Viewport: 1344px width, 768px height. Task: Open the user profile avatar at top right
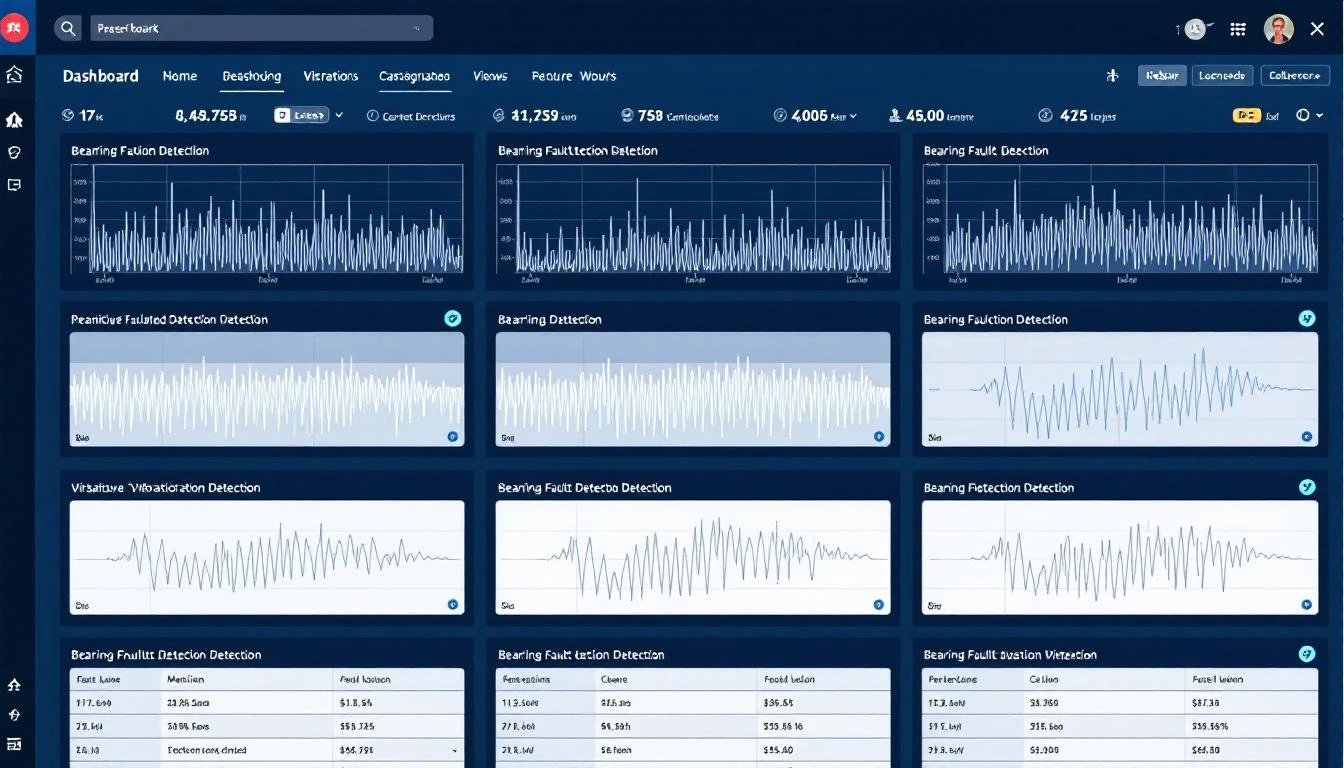[1278, 28]
